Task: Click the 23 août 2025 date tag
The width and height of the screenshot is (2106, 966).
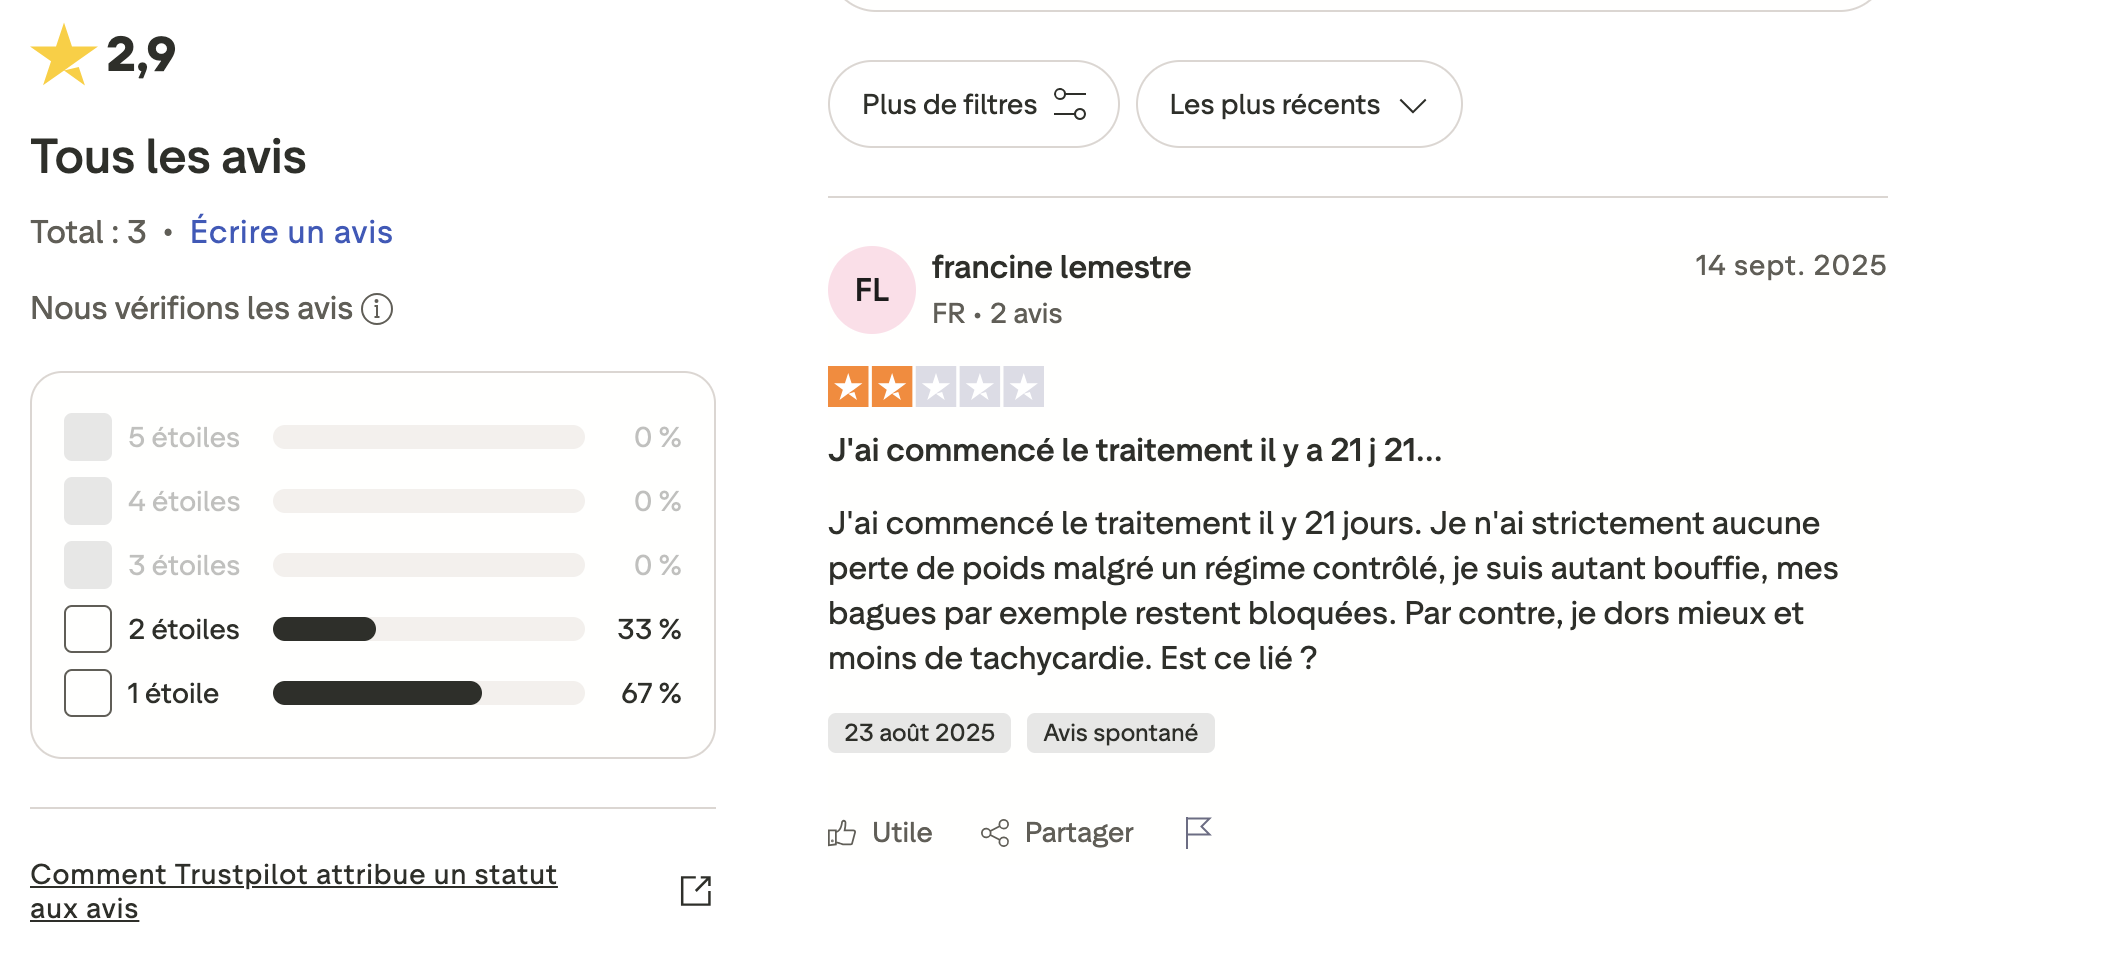Action: click(919, 733)
